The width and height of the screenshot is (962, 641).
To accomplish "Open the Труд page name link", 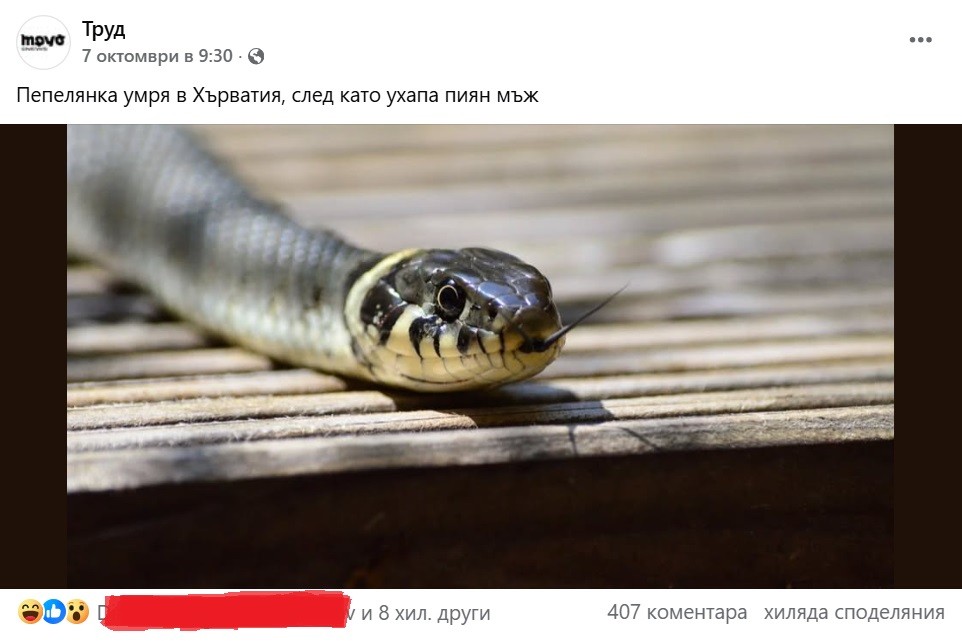I will [103, 29].
